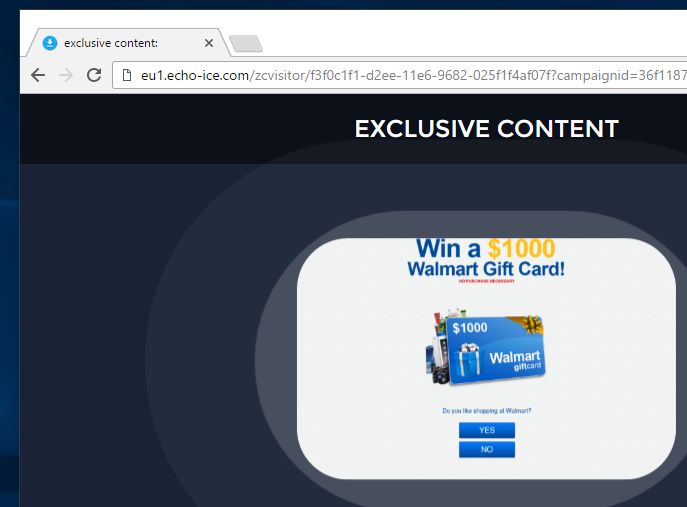Image resolution: width=687 pixels, height=507 pixels.
Task: Click the red 'No purchase necessary' fine print
Action: pyautogui.click(x=486, y=281)
